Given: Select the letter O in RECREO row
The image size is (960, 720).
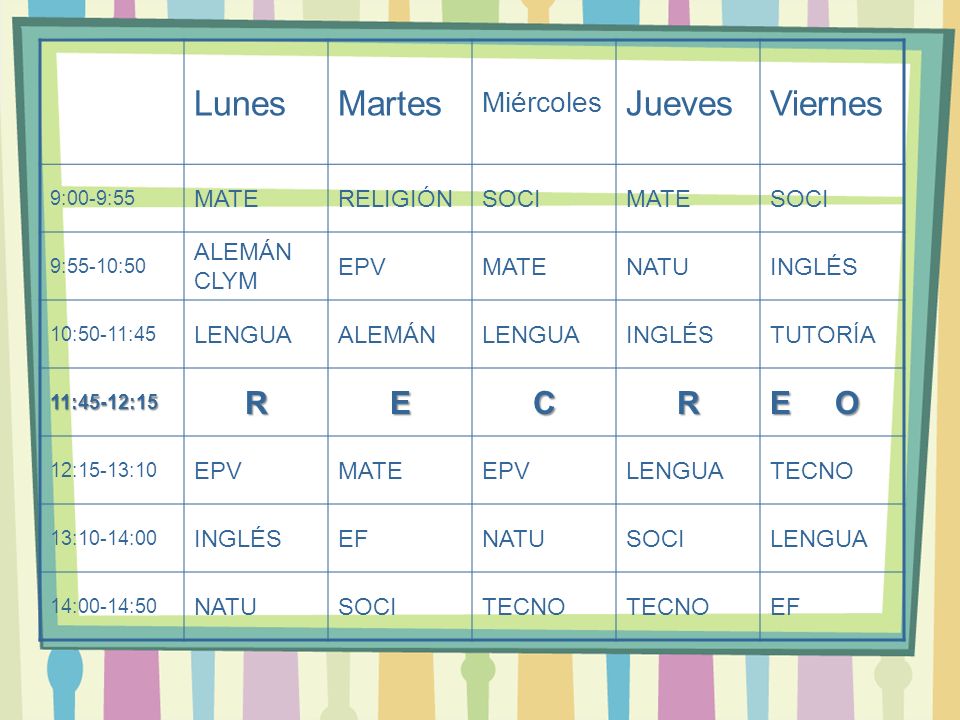Looking at the screenshot, I should [x=847, y=403].
